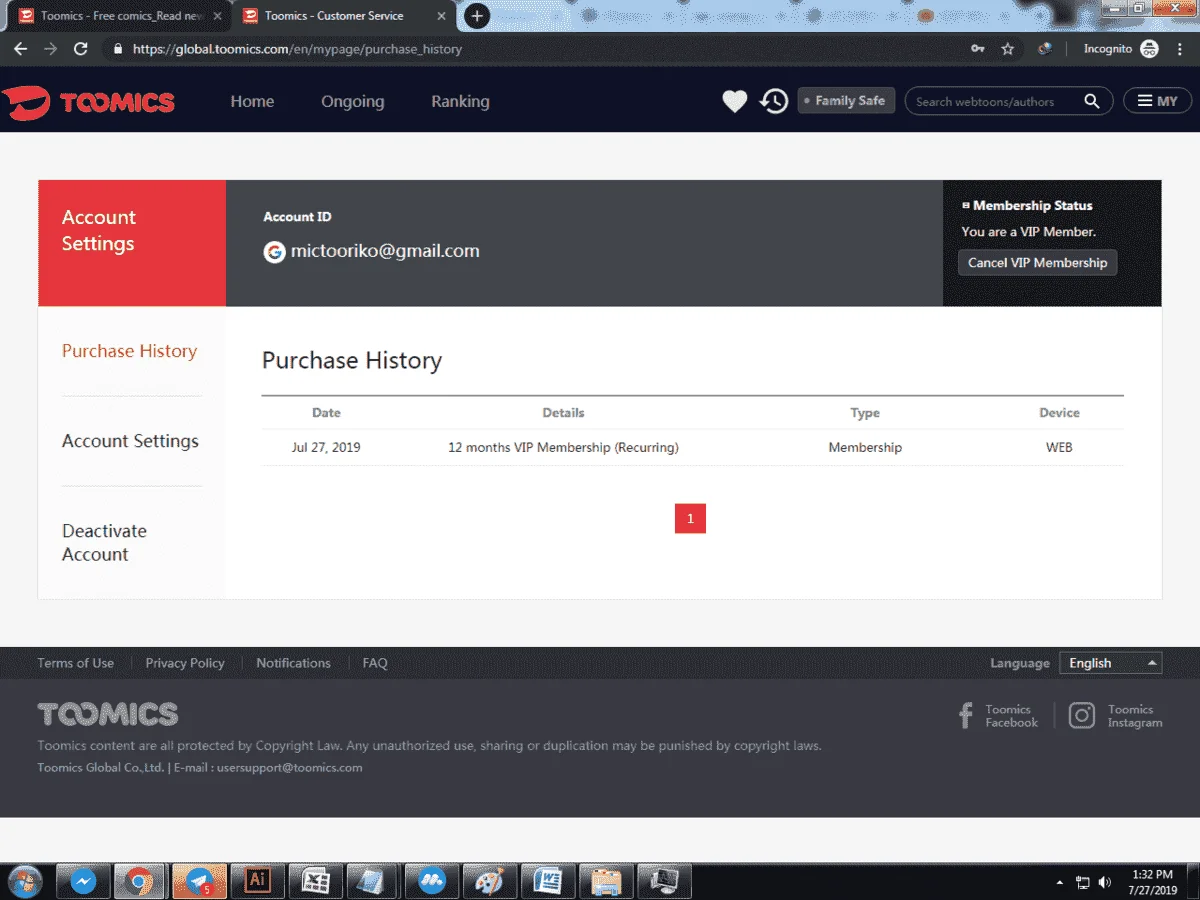The height and width of the screenshot is (900, 1200).
Task: Open the Language dropdown set to English
Action: pos(1111,663)
